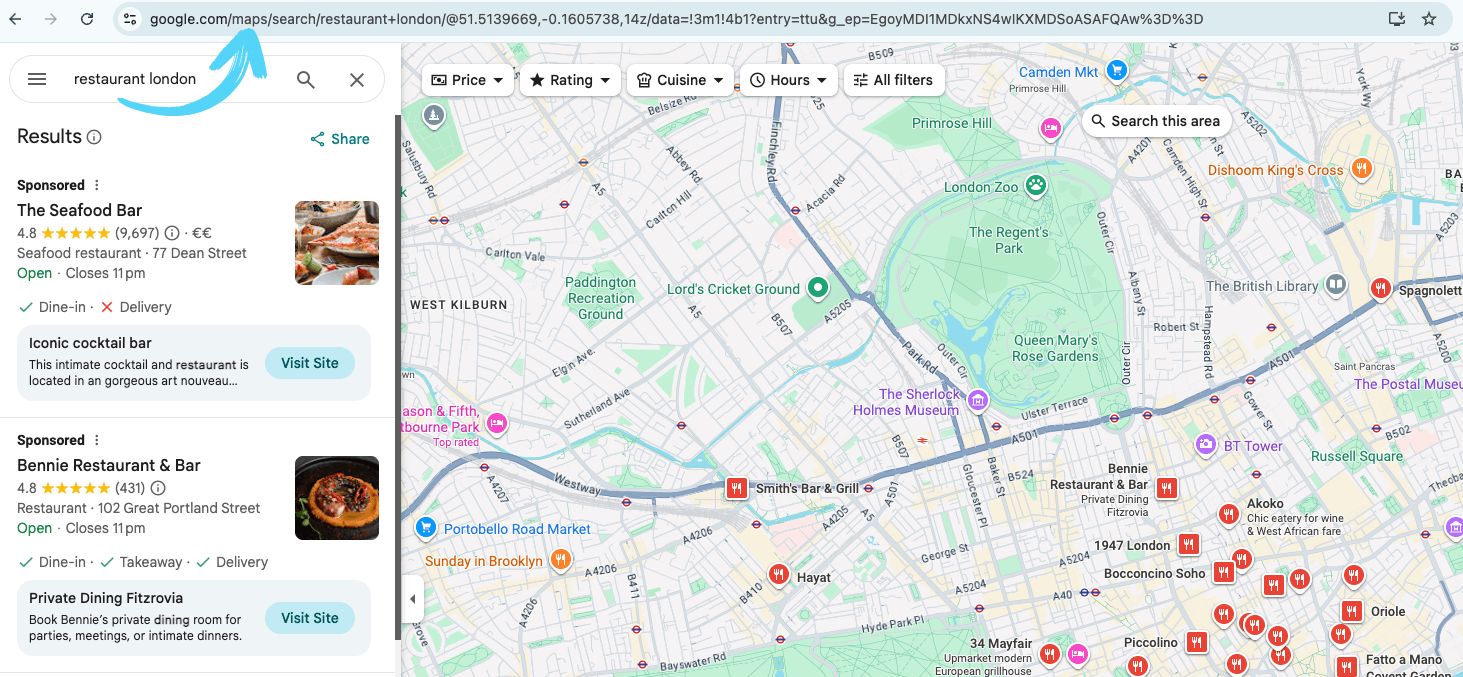Click the Oriole restaurant pin
The height and width of the screenshot is (677, 1463).
(1351, 610)
